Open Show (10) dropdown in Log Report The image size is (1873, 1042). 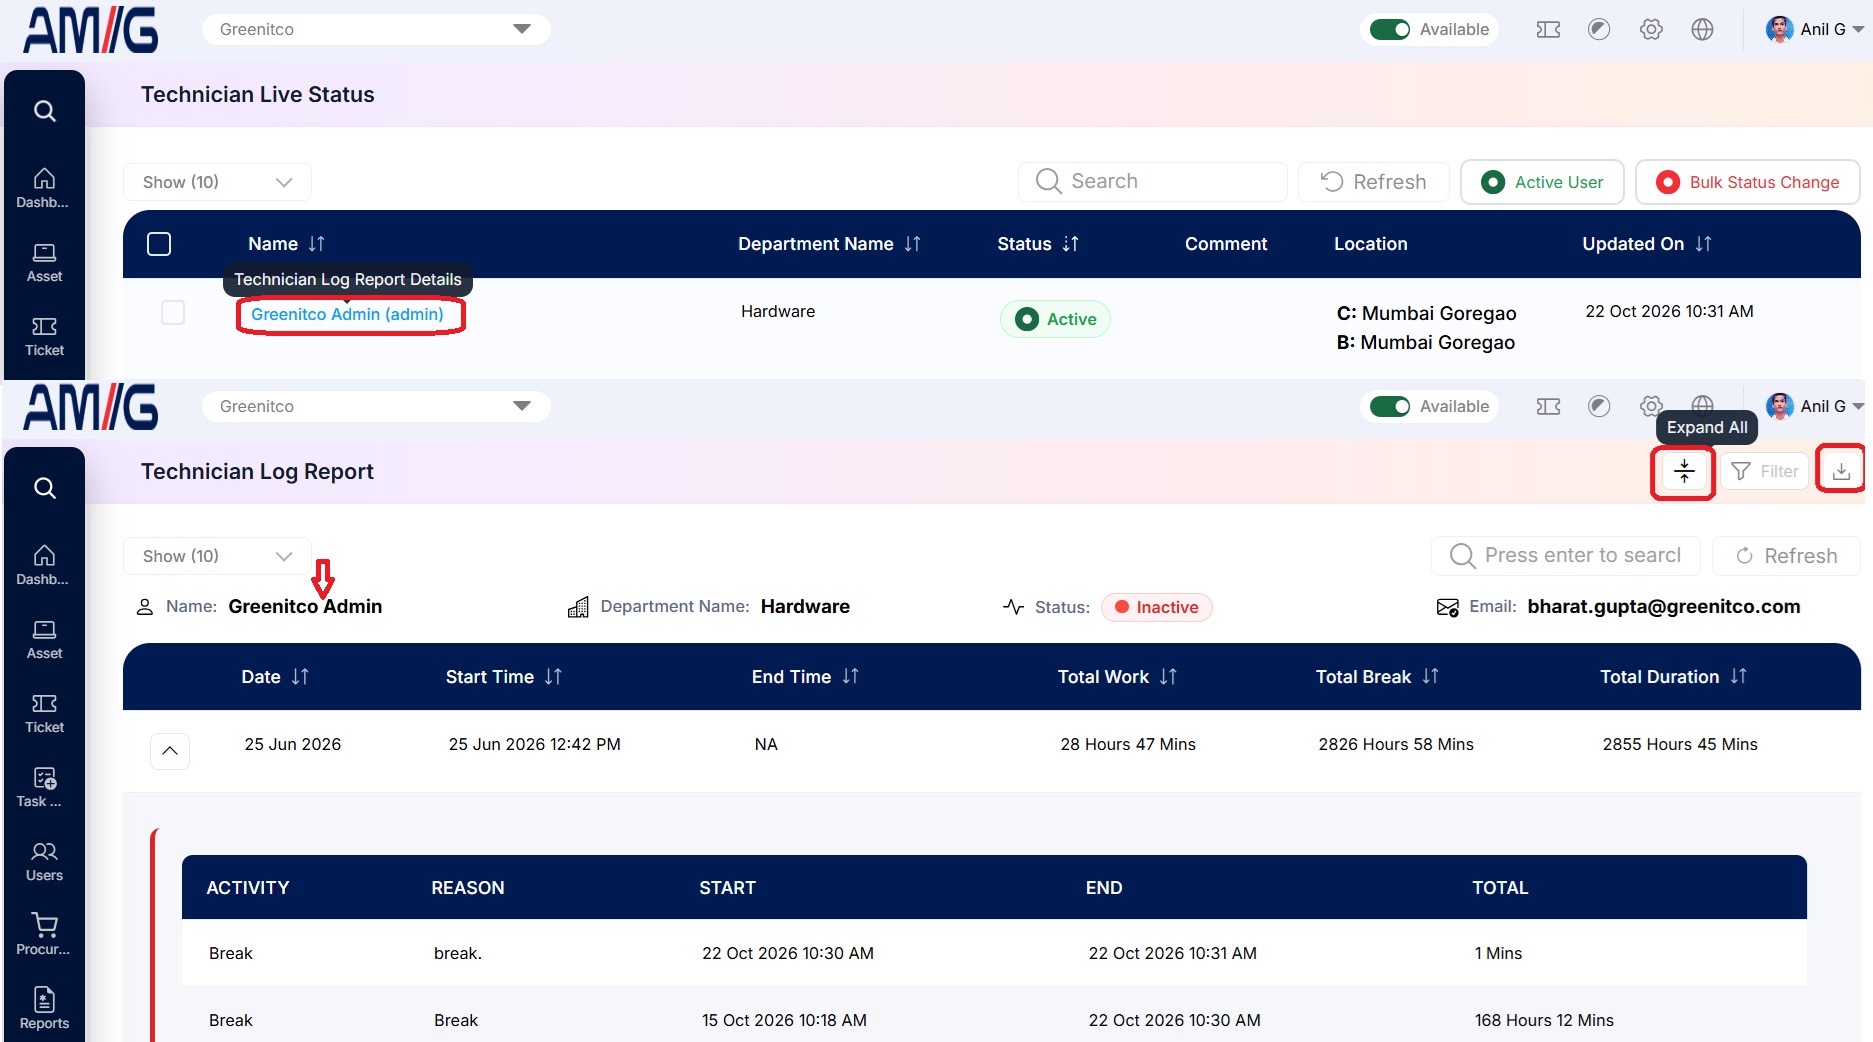[217, 556]
